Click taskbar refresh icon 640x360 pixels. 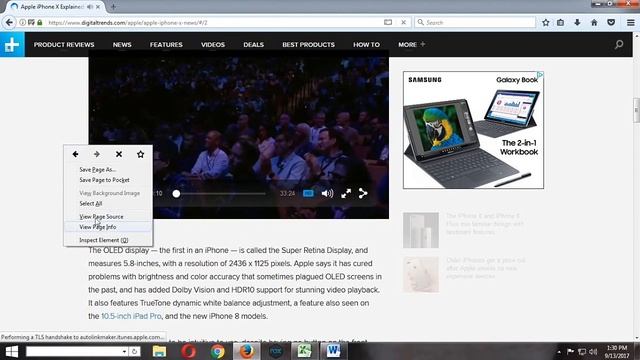coord(134,351)
